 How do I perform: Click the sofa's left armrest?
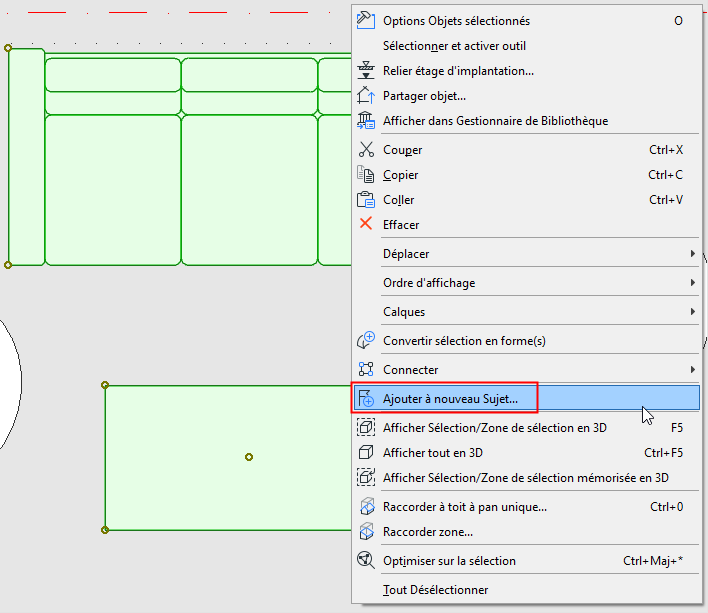[x=26, y=157]
